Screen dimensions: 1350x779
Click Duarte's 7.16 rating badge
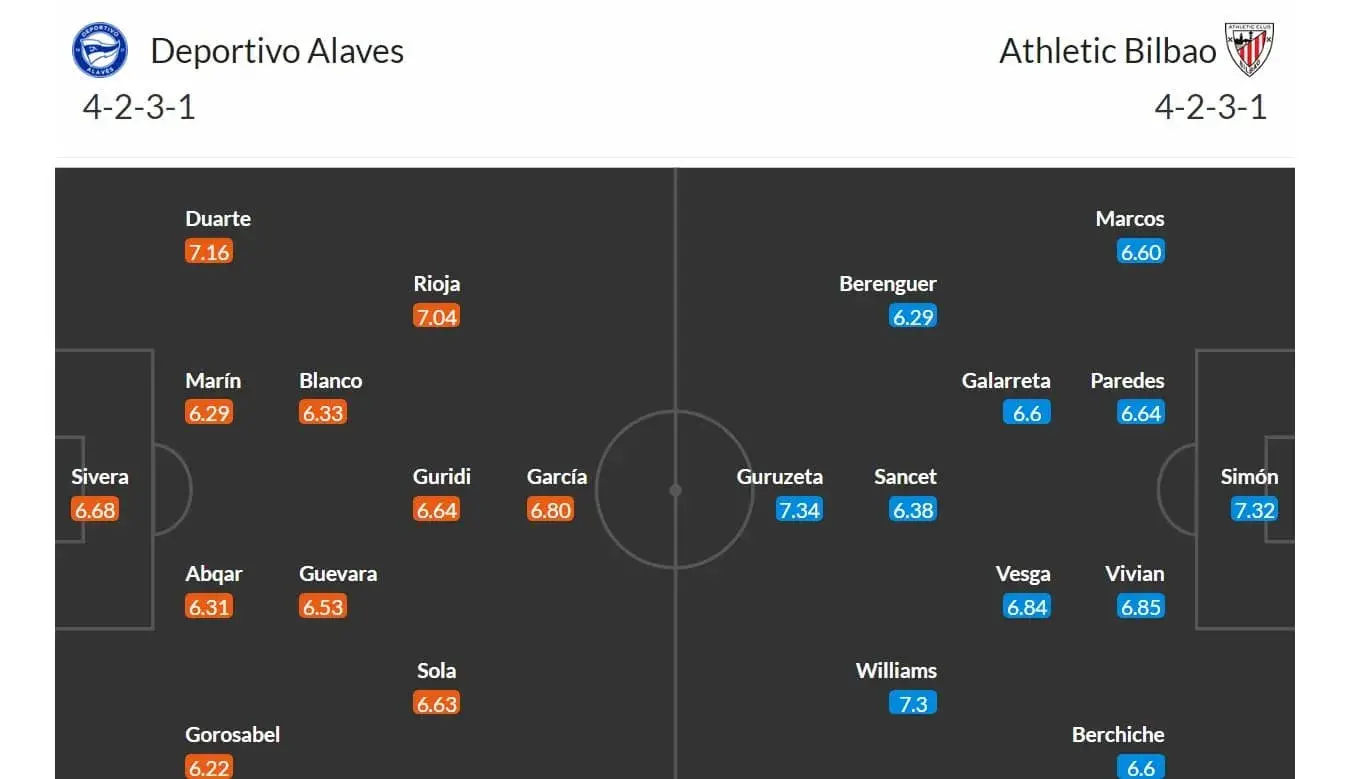tap(209, 252)
